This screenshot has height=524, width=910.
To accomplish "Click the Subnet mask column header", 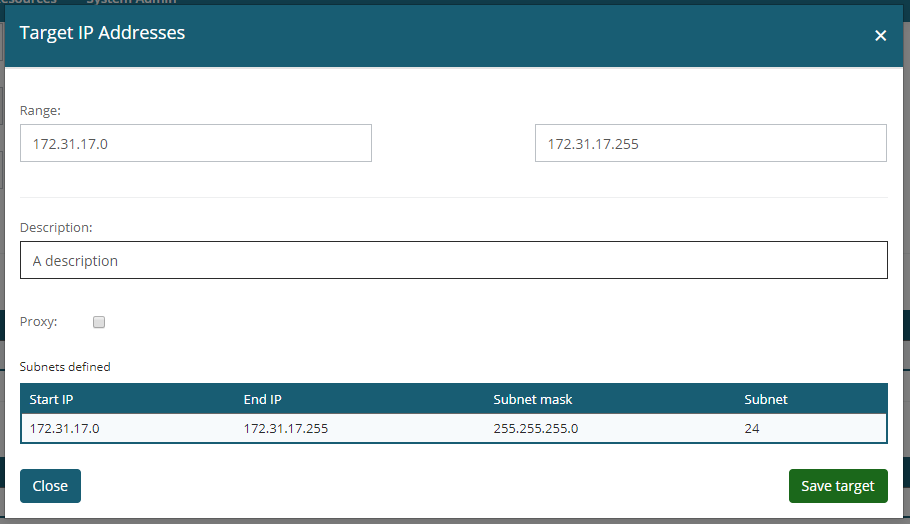I will 533,399.
